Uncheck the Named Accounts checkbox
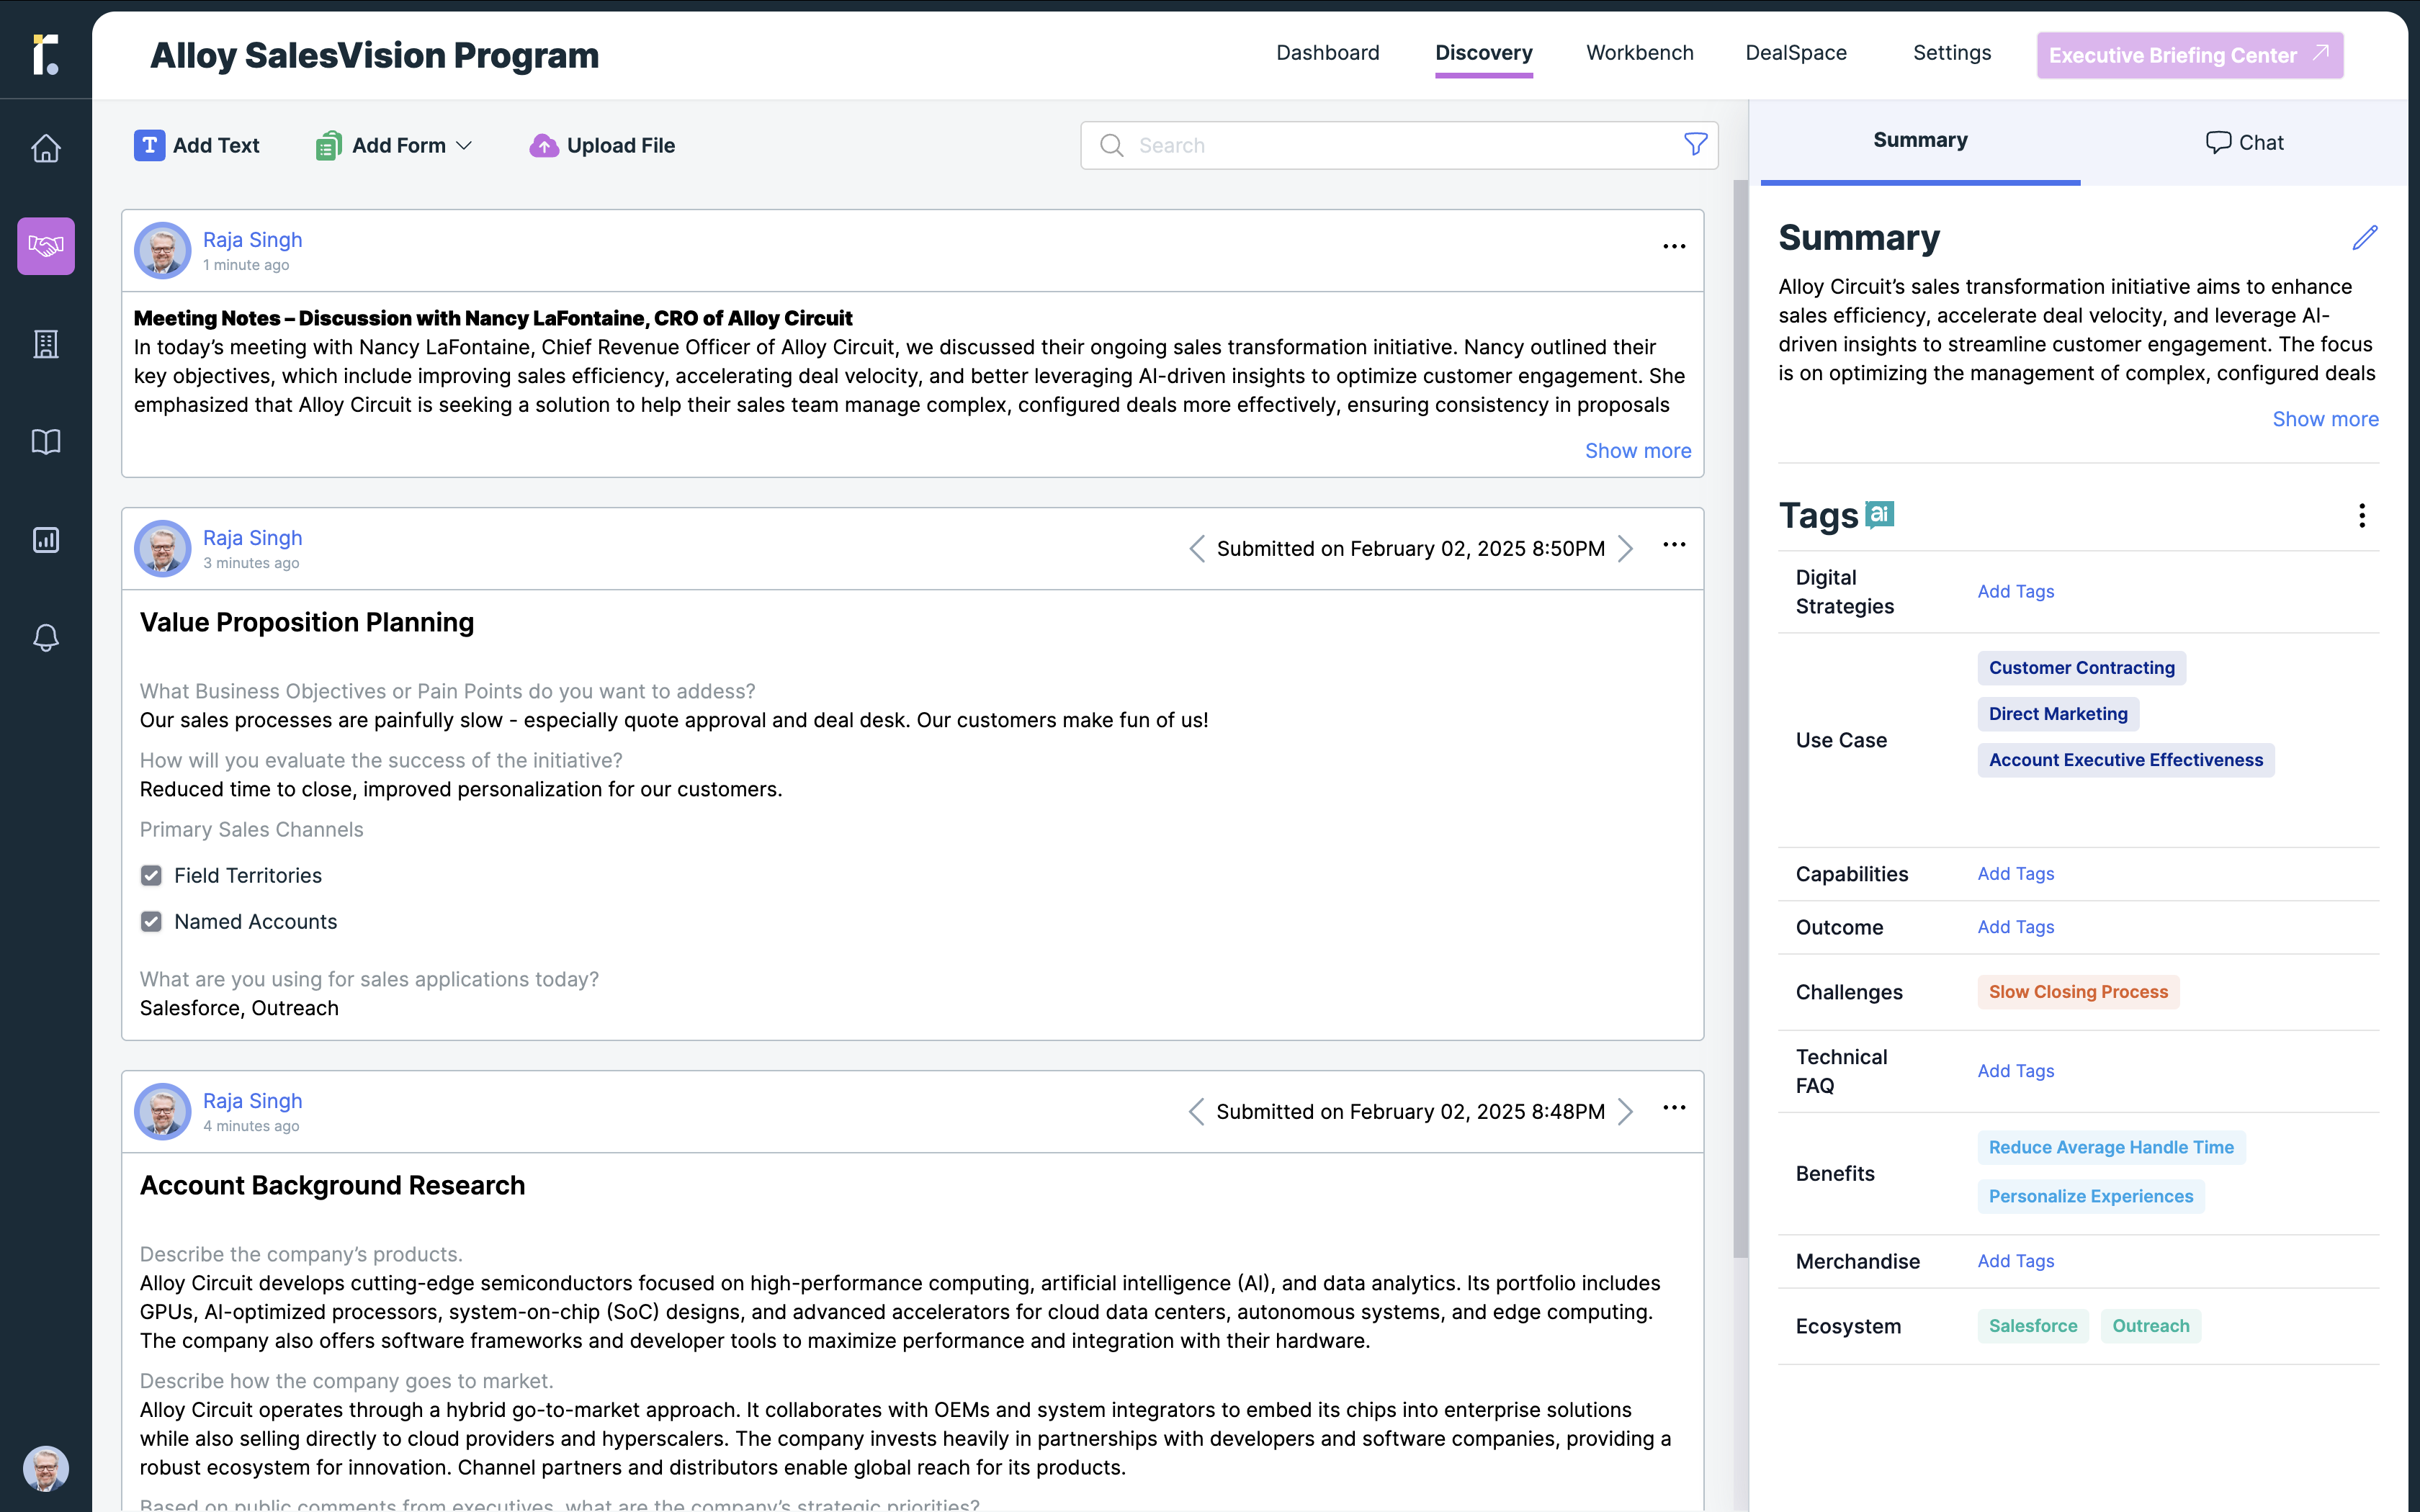Viewport: 2420px width, 1512px height. pyautogui.click(x=151, y=922)
